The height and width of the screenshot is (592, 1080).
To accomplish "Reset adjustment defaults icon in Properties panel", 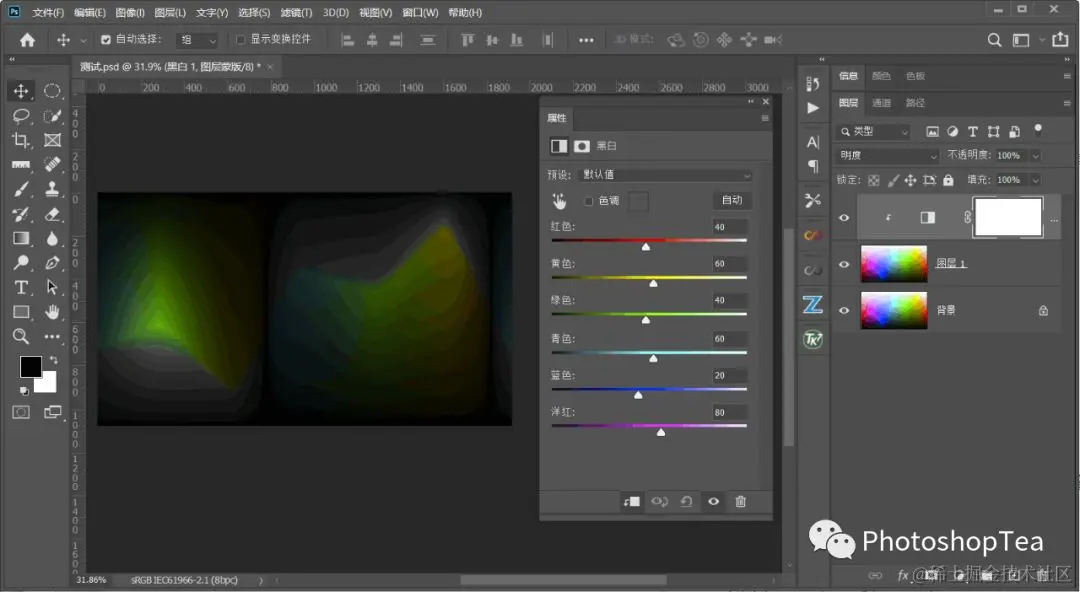I will click(x=686, y=501).
